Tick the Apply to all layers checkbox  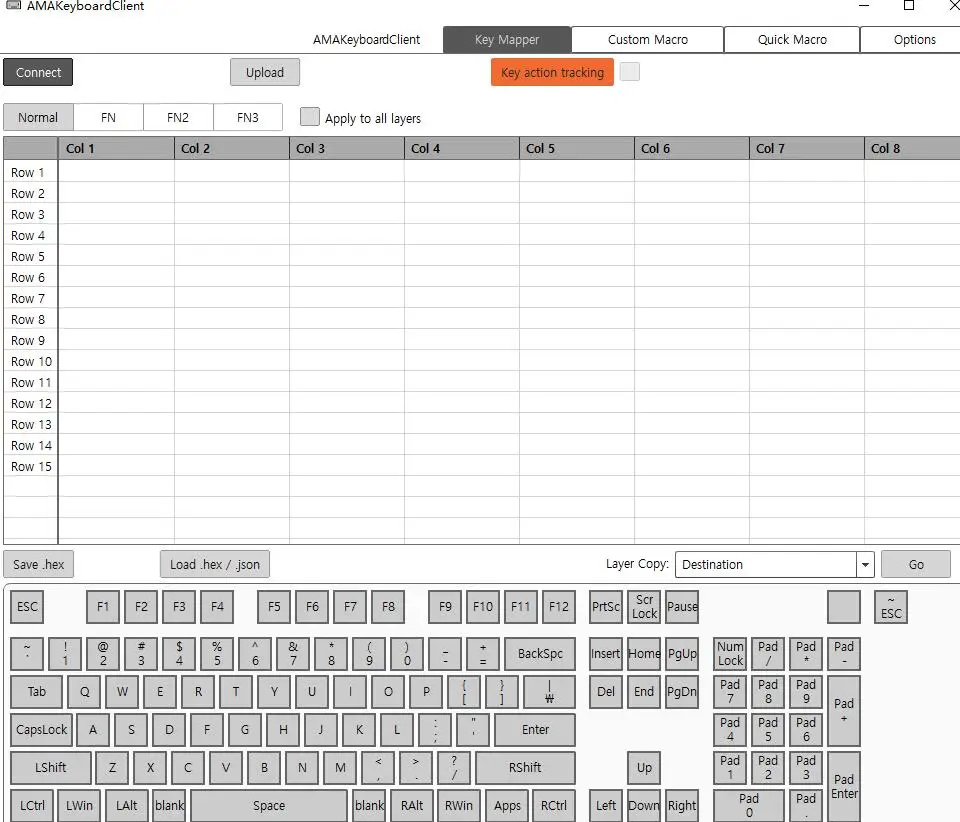tap(310, 116)
